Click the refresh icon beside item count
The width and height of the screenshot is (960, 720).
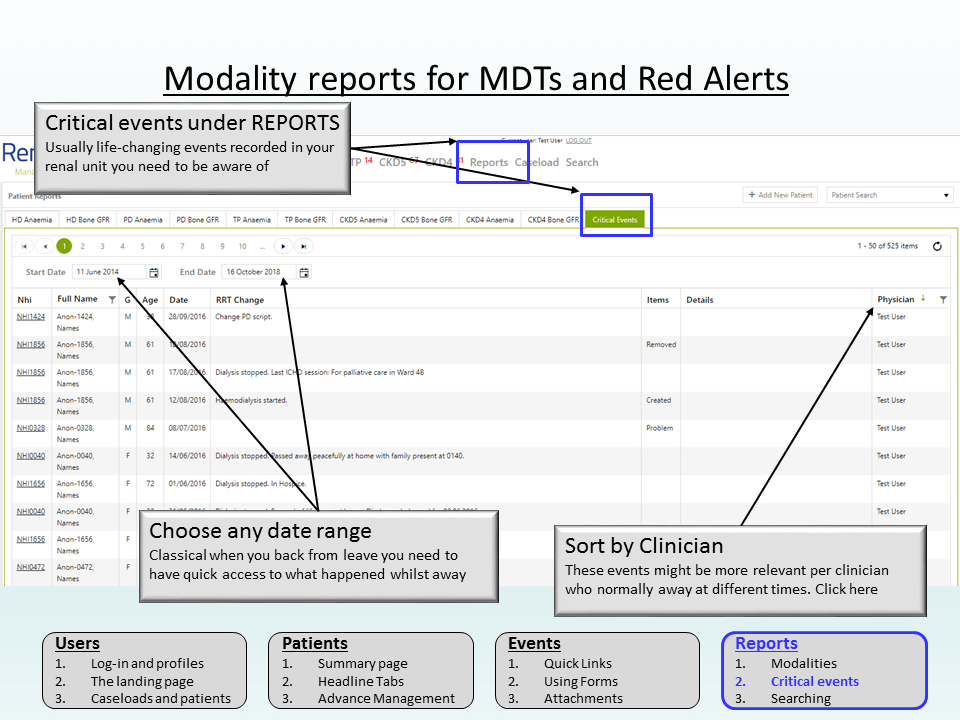[x=937, y=246]
